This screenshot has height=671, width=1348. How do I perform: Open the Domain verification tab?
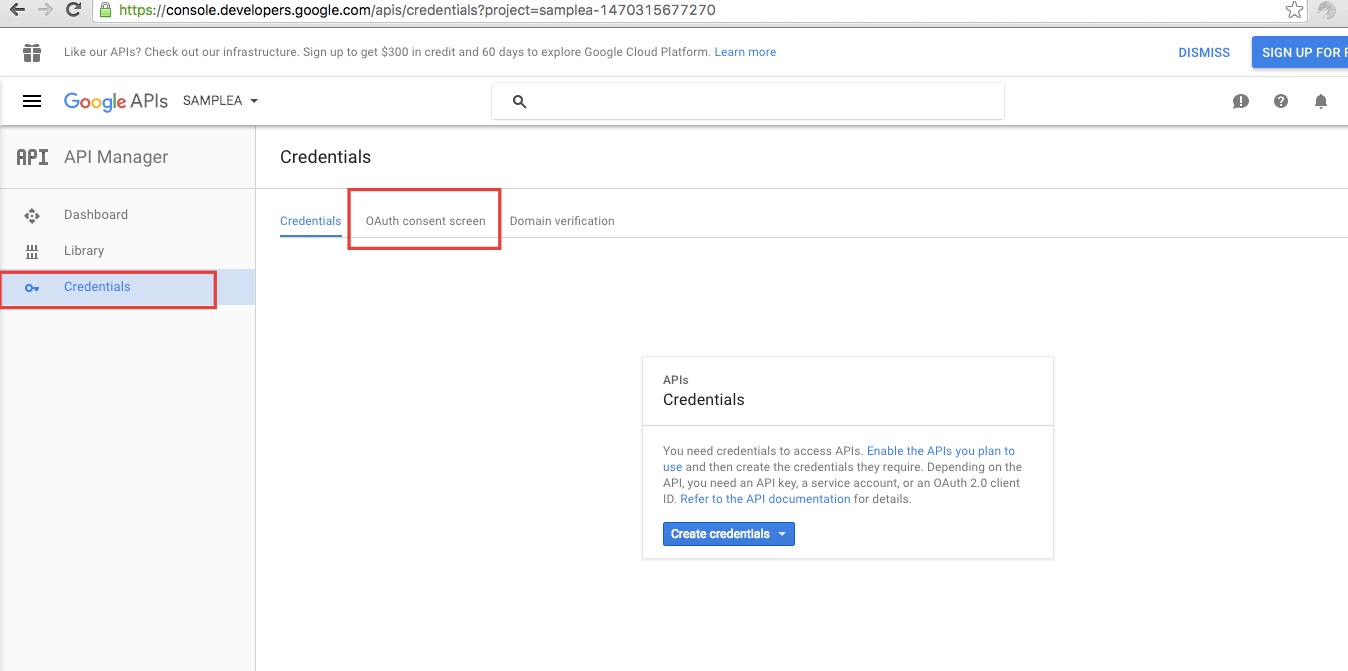pos(562,220)
